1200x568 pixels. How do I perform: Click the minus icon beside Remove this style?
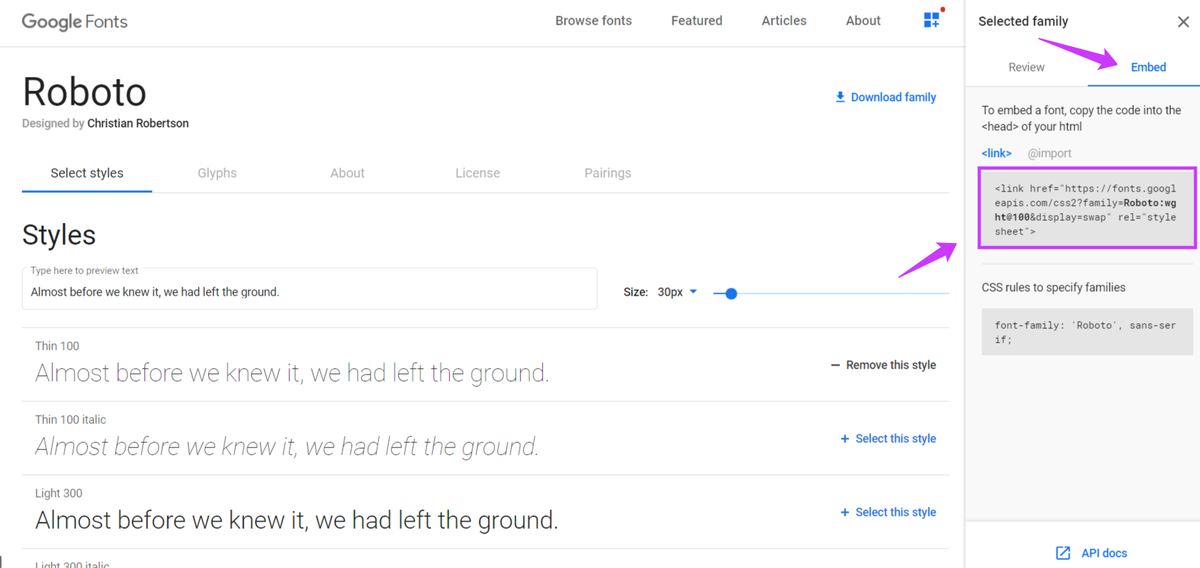tap(835, 365)
